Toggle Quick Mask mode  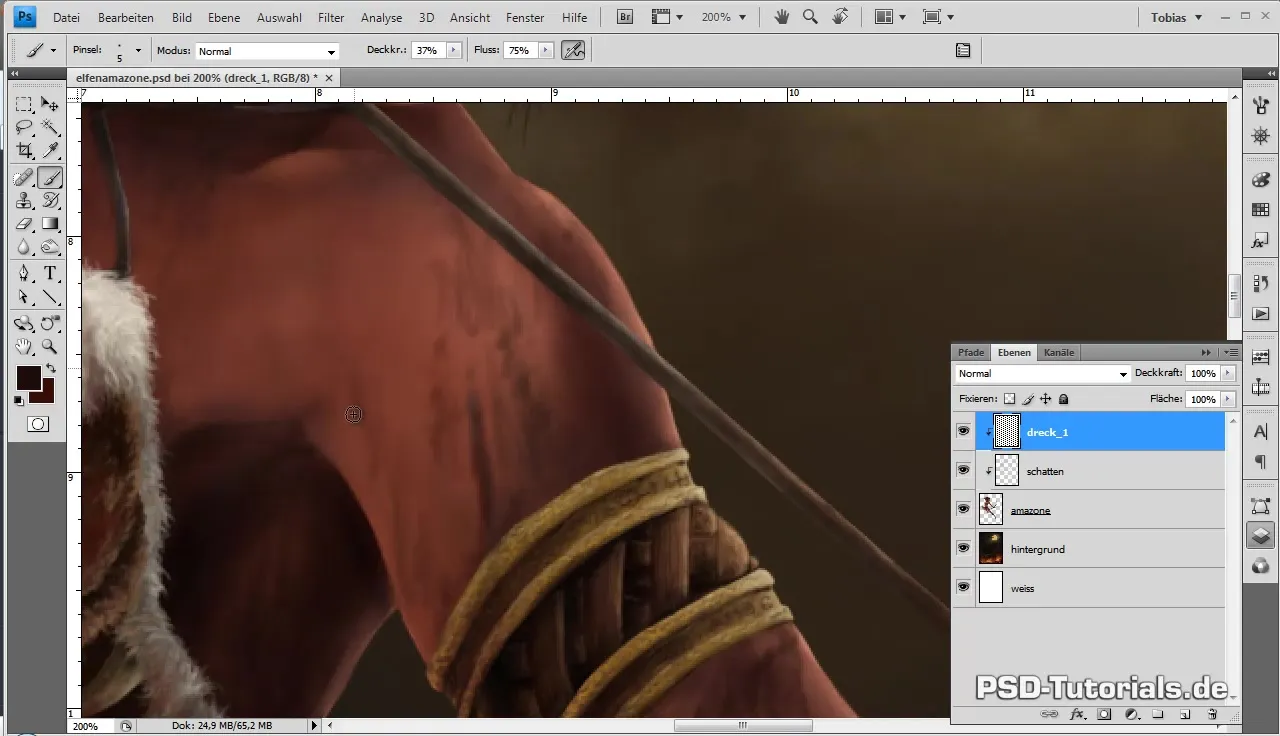point(38,424)
